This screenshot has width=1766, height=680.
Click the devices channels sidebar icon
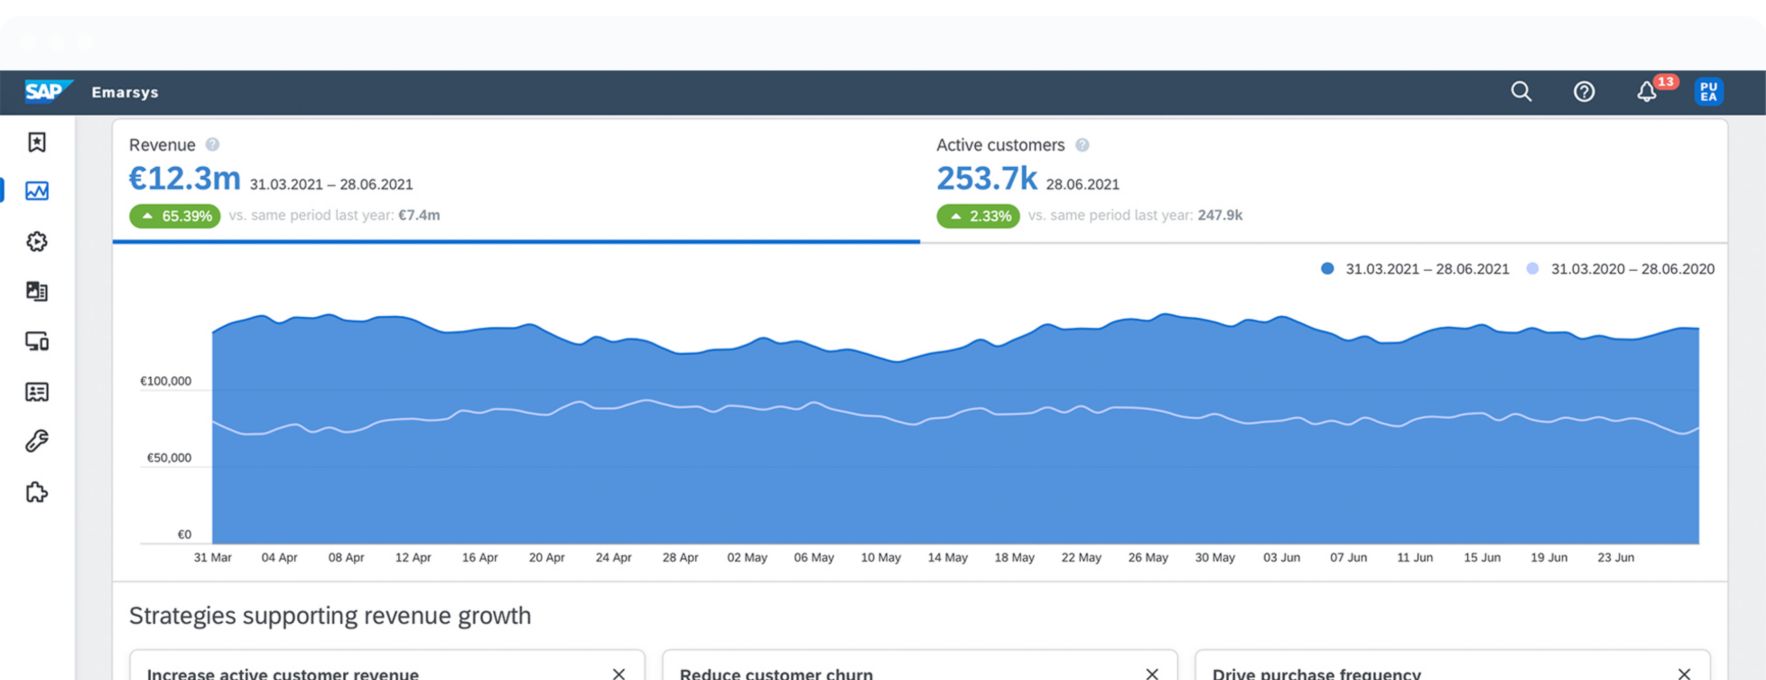37,342
